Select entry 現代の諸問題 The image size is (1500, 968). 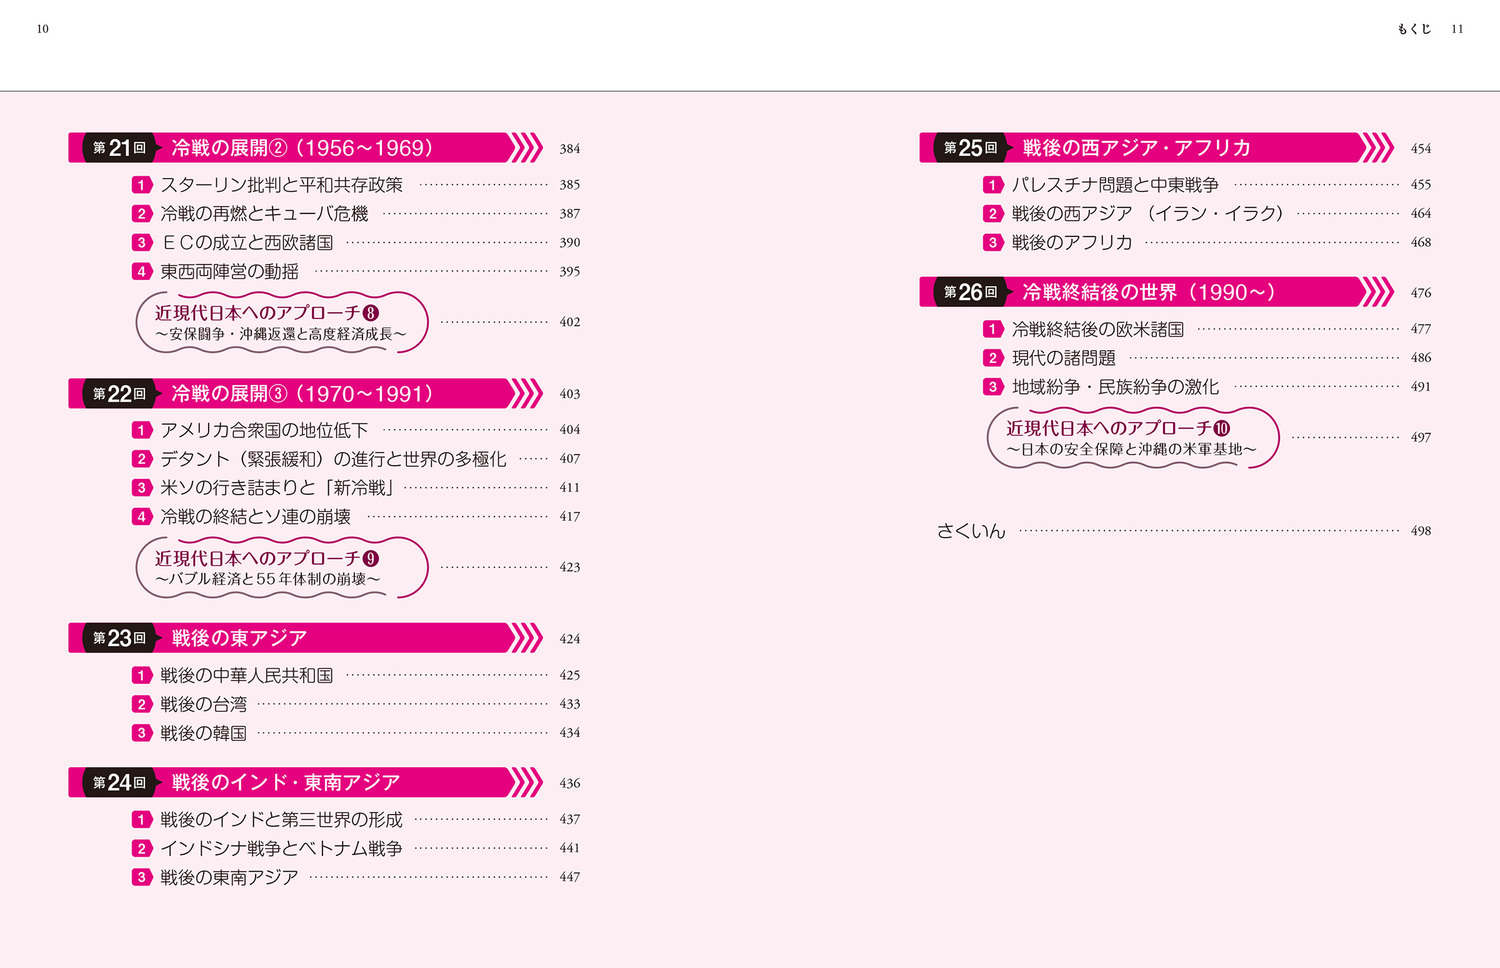1064,358
